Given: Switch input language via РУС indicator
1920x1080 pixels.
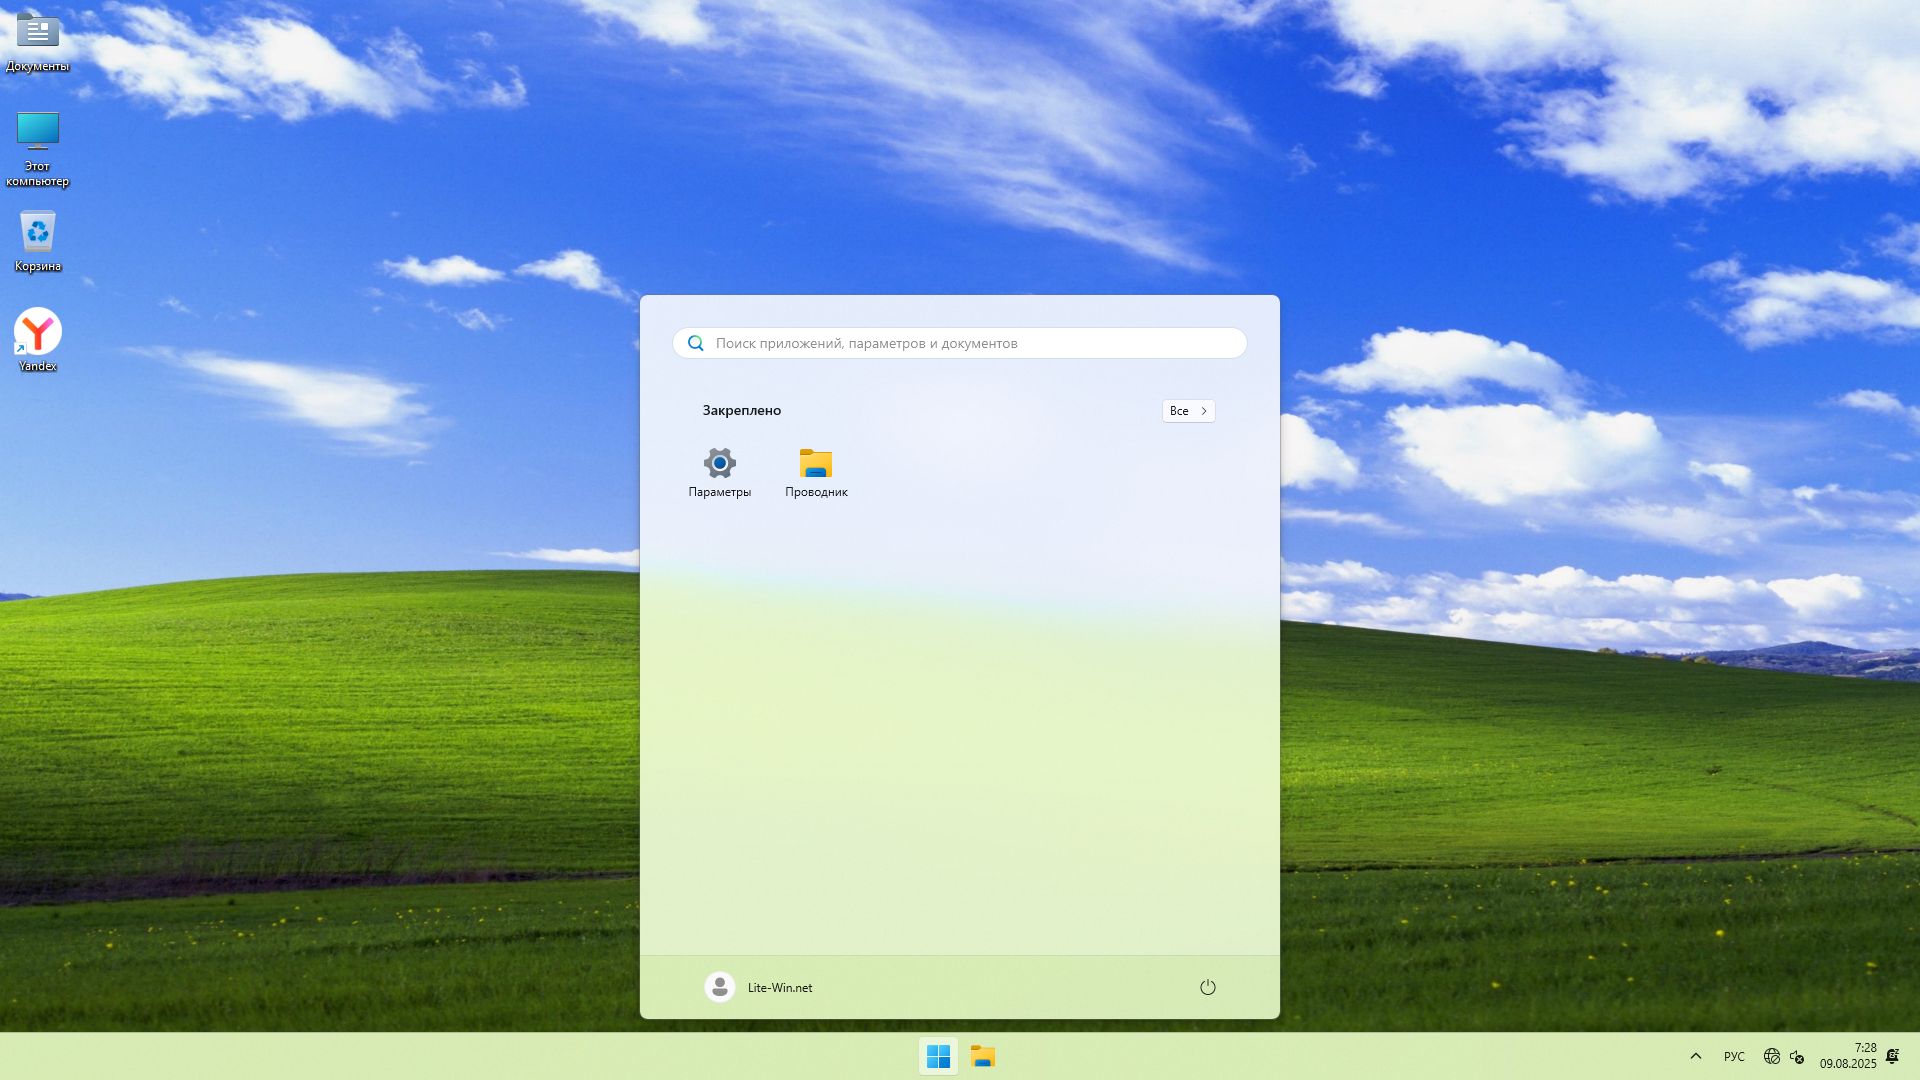Looking at the screenshot, I should (x=1734, y=1056).
